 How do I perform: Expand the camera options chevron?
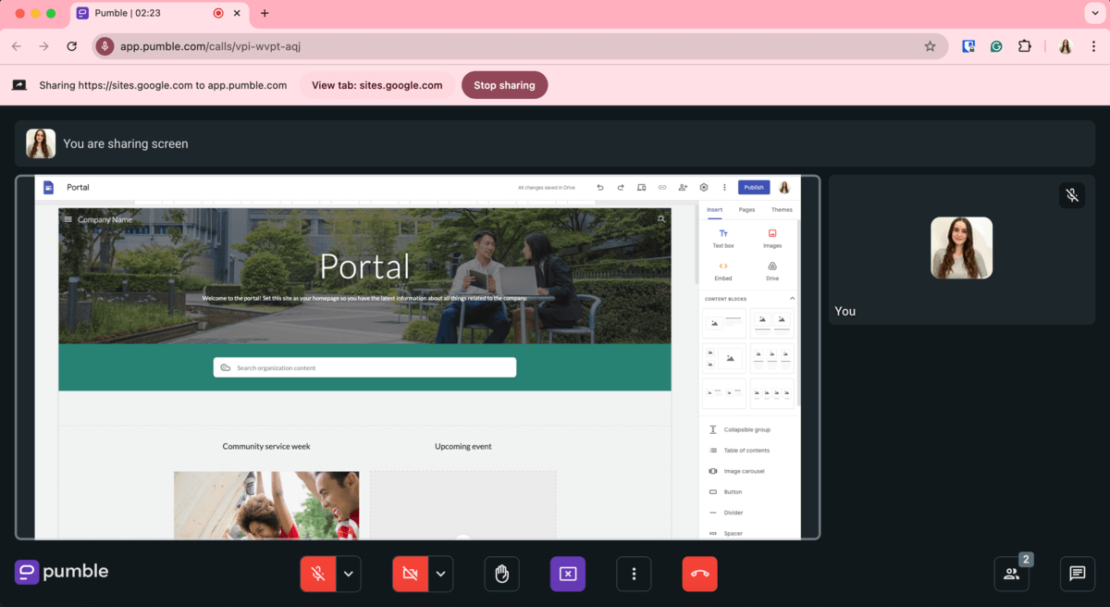point(439,574)
